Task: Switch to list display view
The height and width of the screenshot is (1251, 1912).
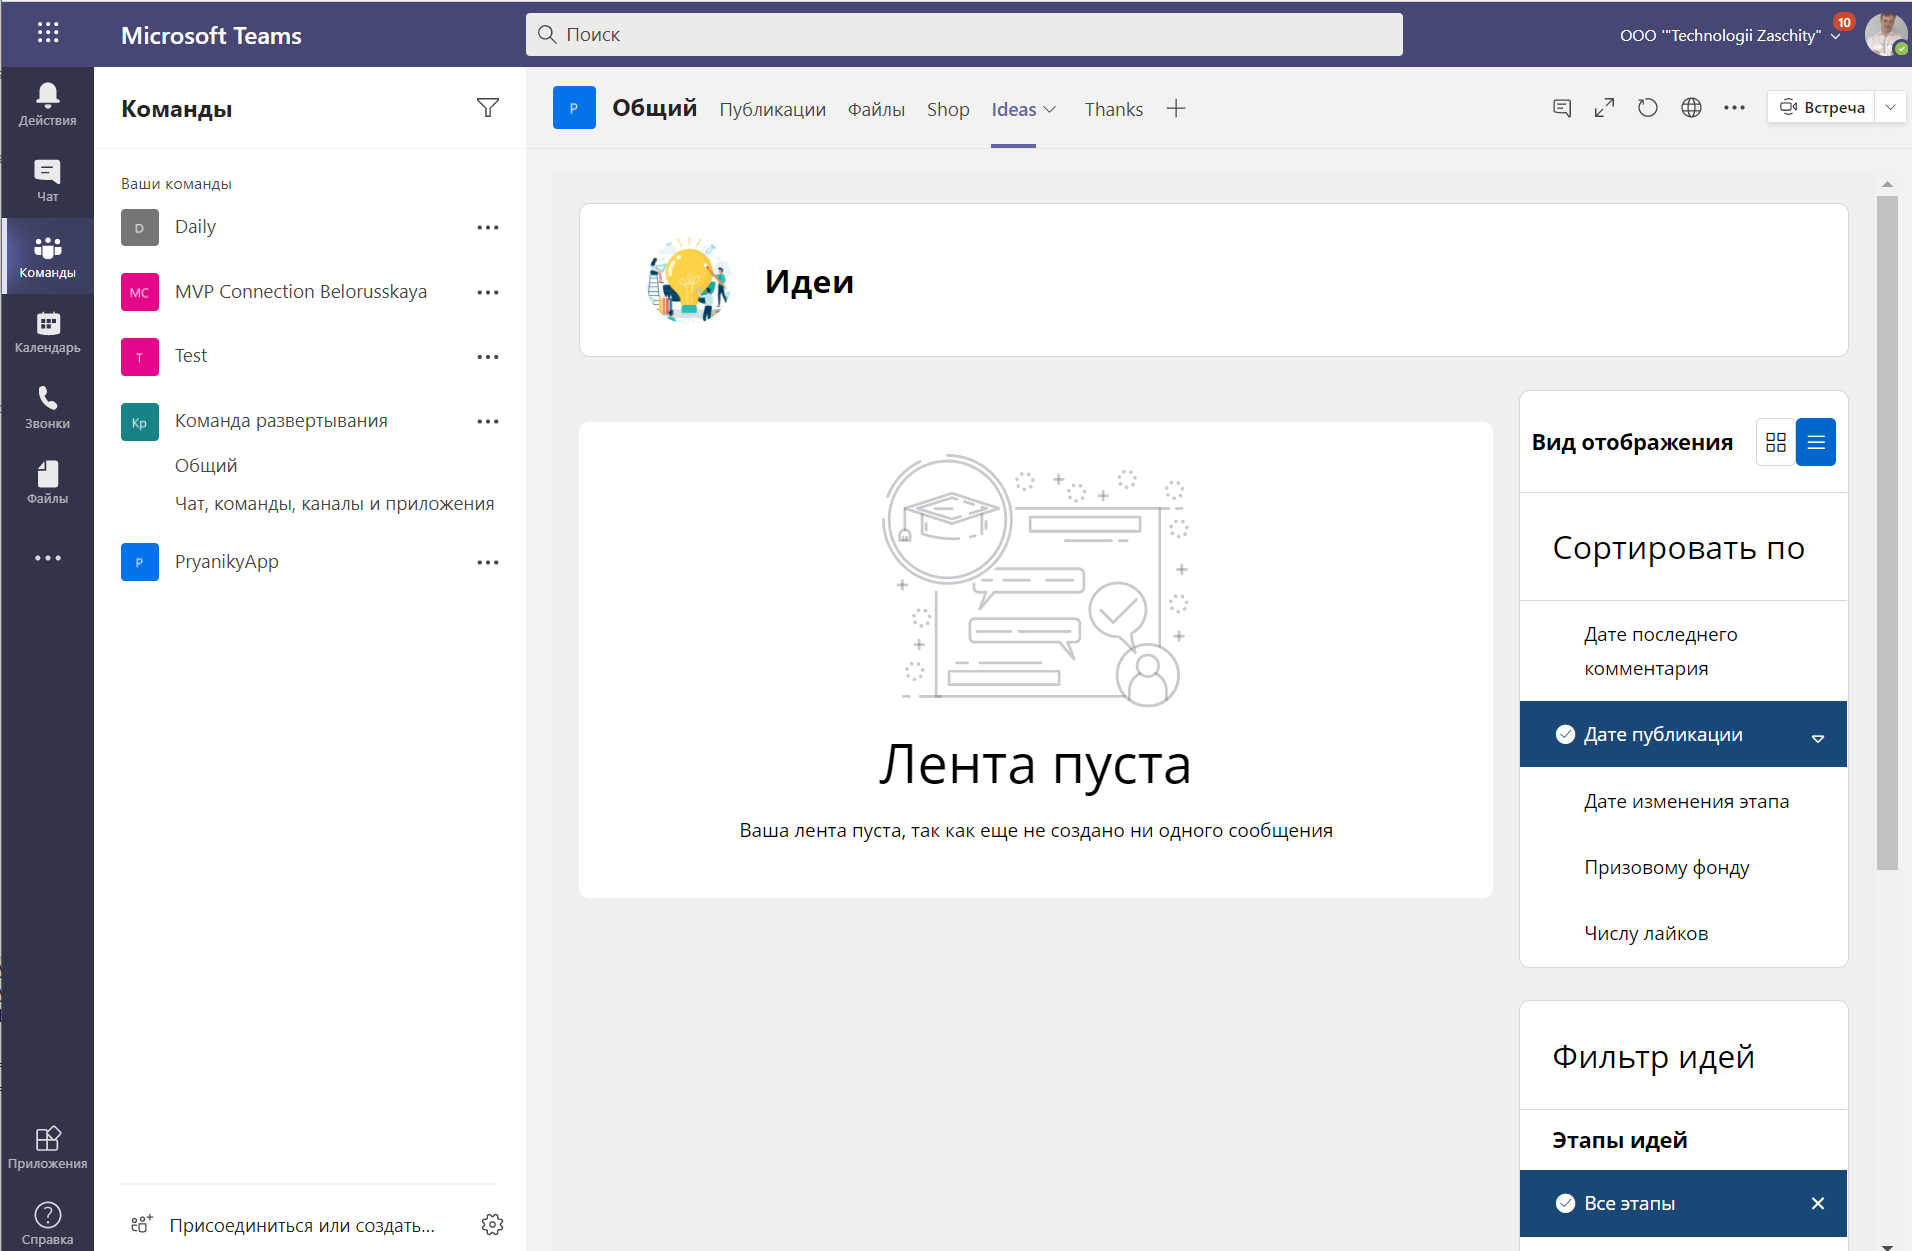Action: click(1816, 442)
